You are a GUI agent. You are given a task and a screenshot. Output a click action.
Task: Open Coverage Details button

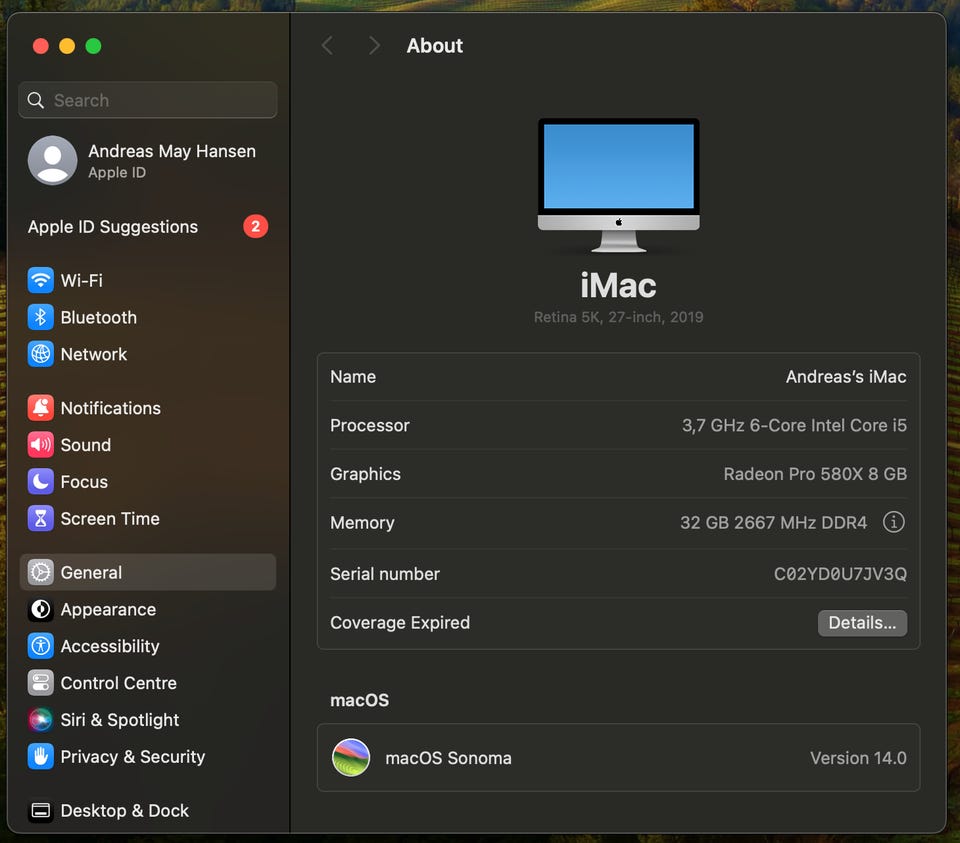pos(862,623)
